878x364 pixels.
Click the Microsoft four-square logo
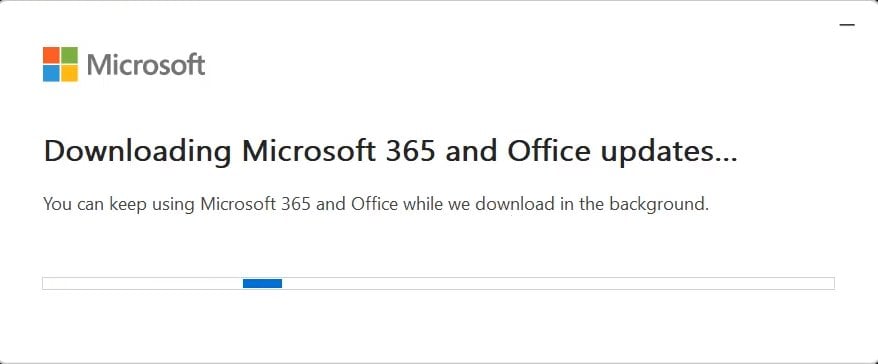60,64
